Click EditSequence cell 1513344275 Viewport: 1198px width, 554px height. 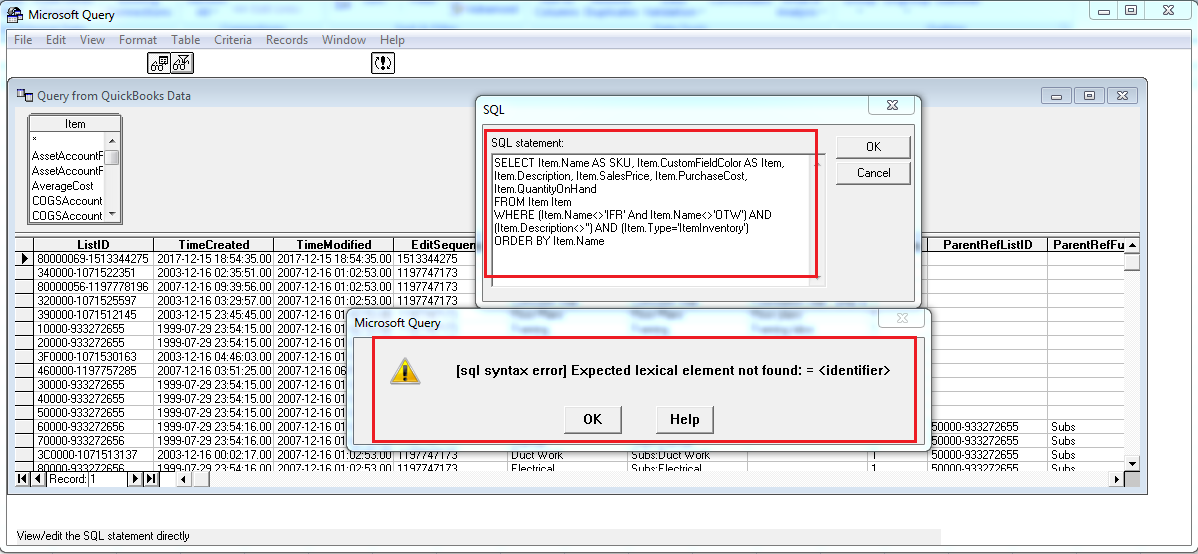pos(435,259)
